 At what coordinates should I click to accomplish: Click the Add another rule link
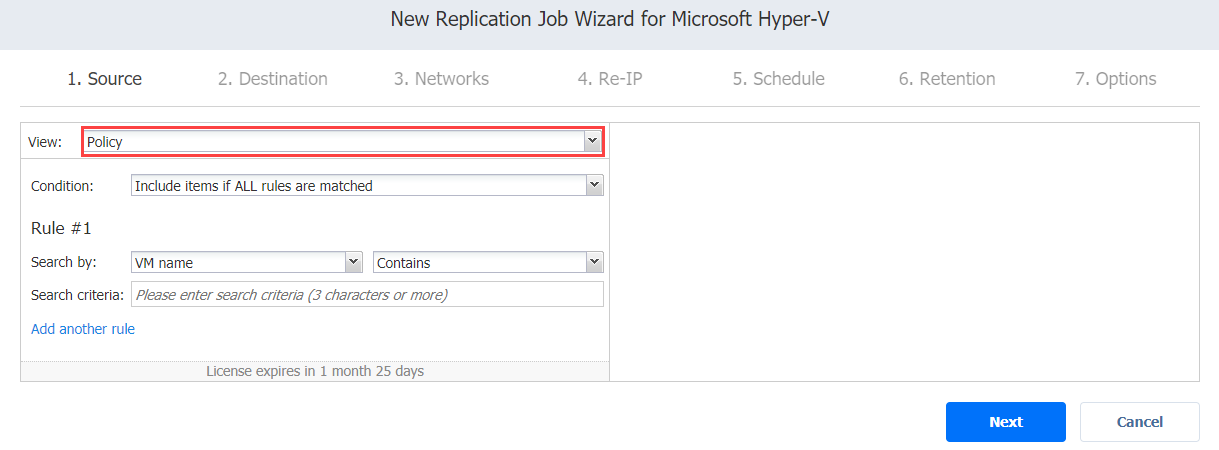click(83, 329)
